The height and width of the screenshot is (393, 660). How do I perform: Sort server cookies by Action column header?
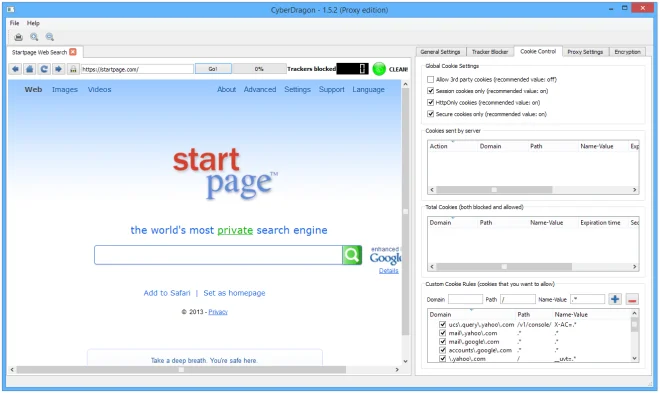(x=452, y=146)
